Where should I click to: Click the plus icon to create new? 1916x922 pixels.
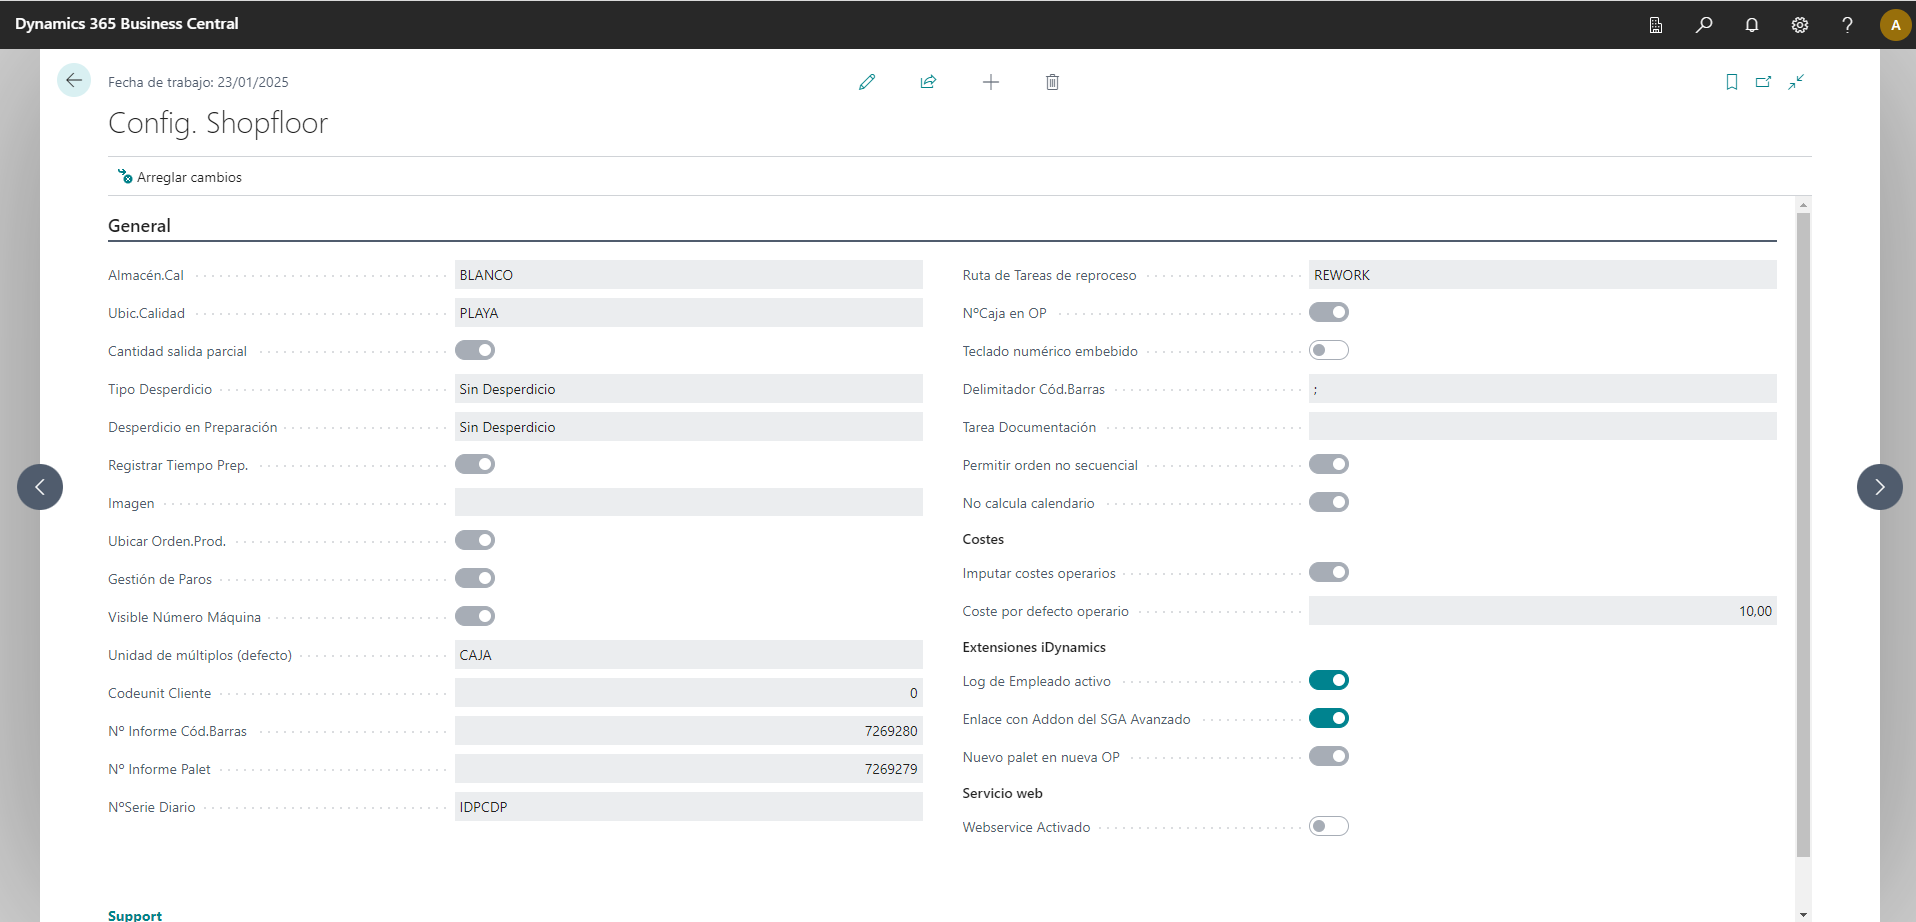[x=990, y=82]
